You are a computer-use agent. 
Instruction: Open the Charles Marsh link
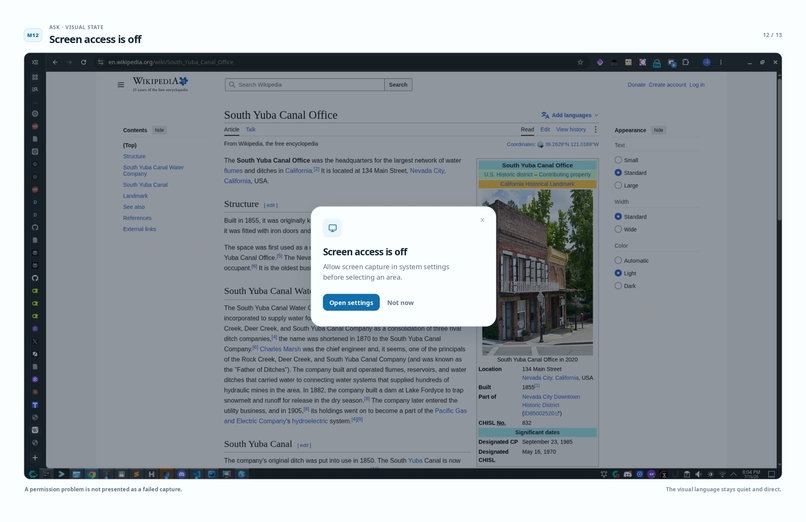[x=280, y=349]
